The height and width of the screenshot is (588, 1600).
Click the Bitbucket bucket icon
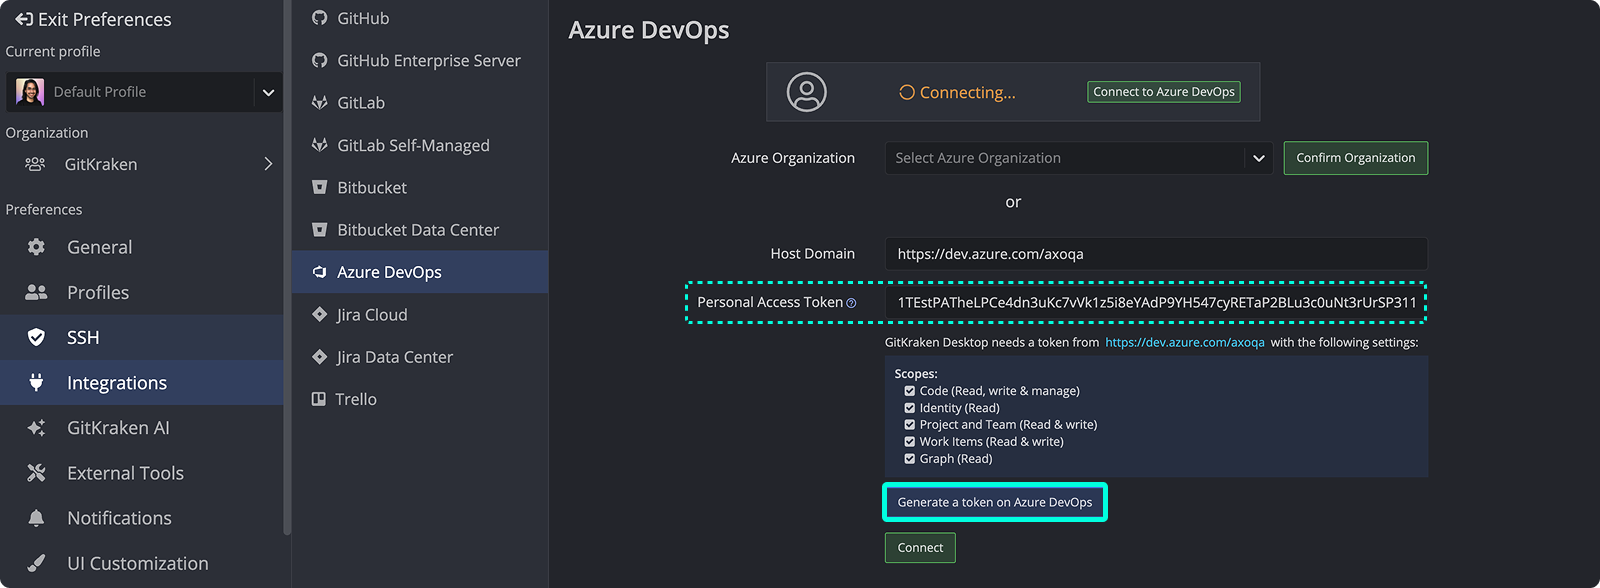click(319, 187)
